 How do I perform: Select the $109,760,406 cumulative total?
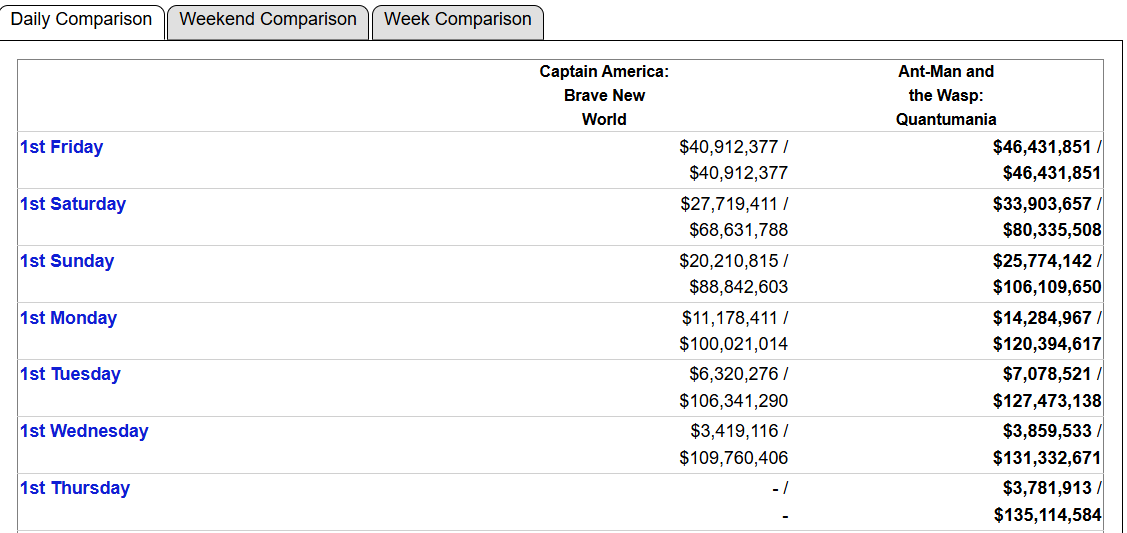[x=734, y=457]
